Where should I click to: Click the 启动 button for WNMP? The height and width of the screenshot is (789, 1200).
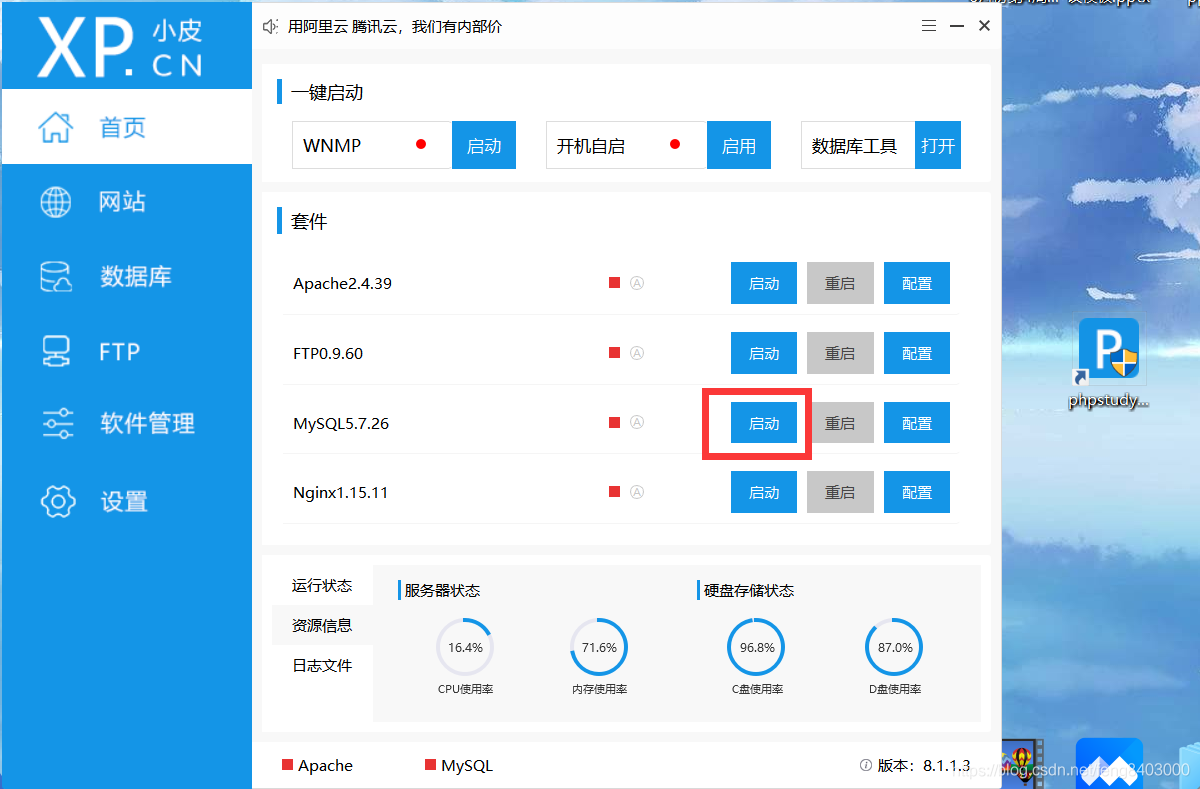tap(484, 146)
